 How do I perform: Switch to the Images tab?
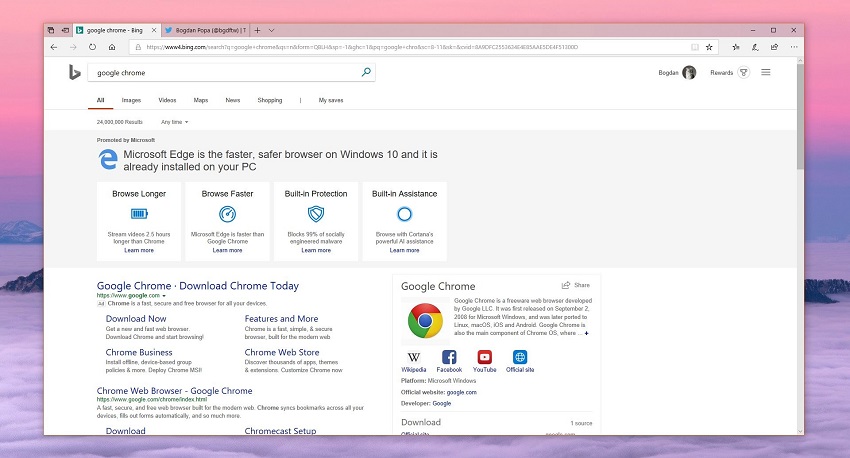click(131, 100)
